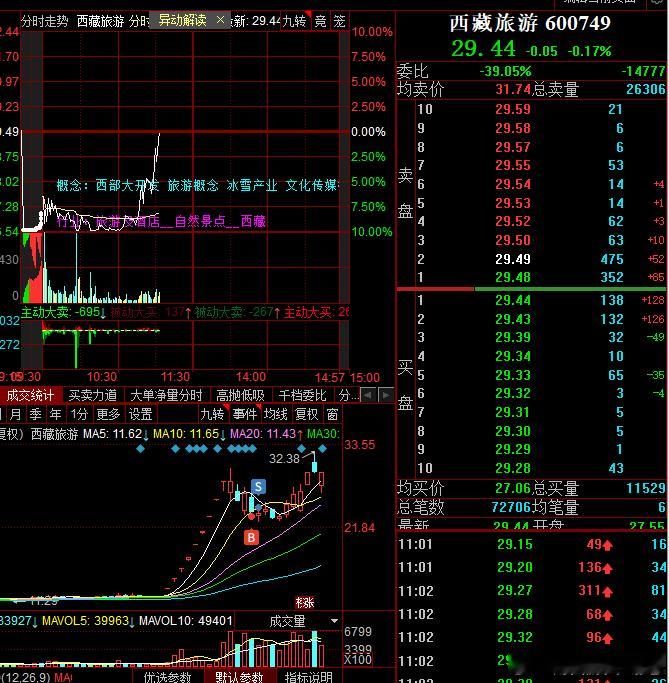Screen dimensions: 669x683
Task: Click the 指标说明 button
Action: 308,677
